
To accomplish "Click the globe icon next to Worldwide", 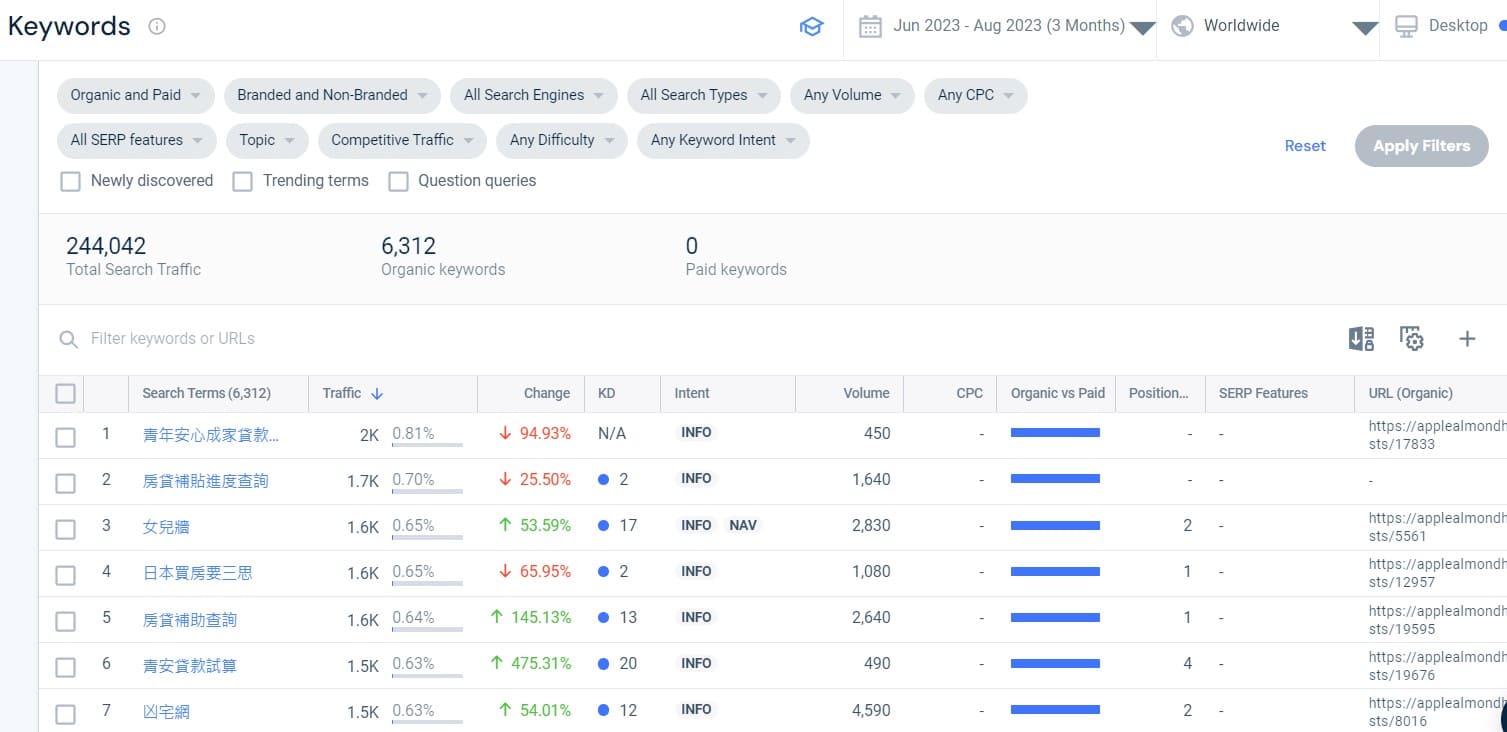I will [x=1183, y=25].
